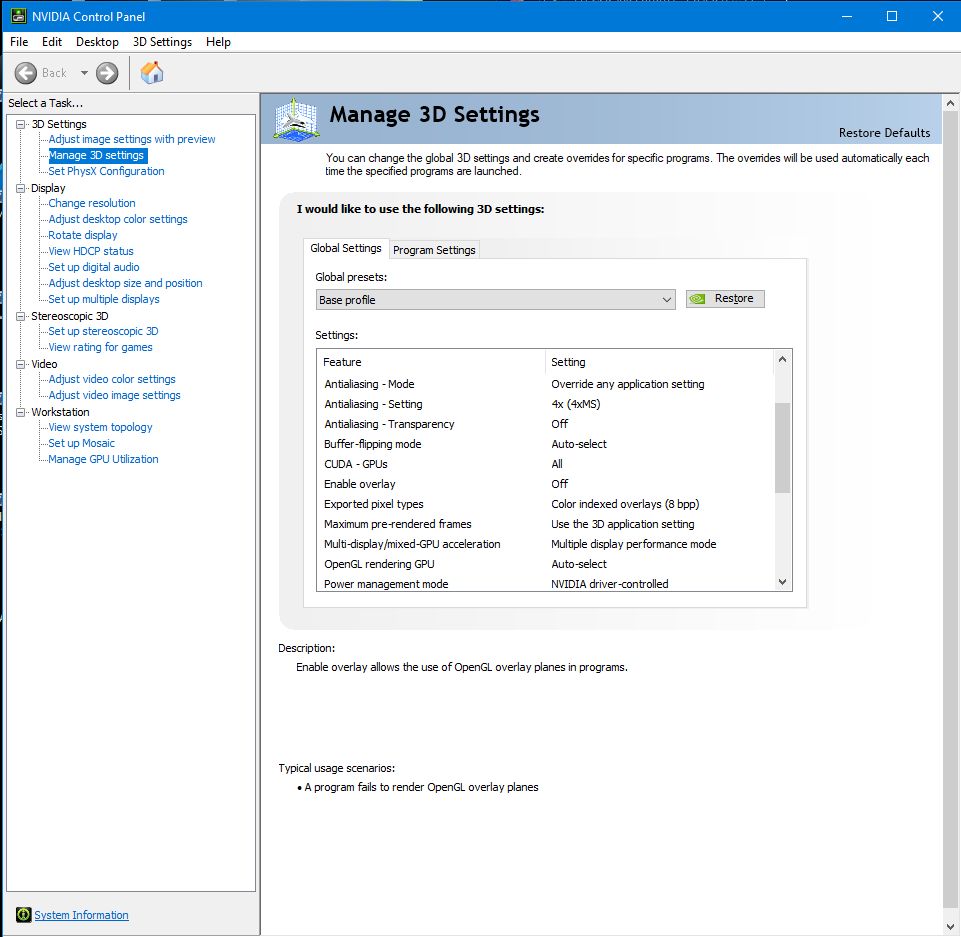
Task: Open View rating for games
Action: pyautogui.click(x=101, y=347)
